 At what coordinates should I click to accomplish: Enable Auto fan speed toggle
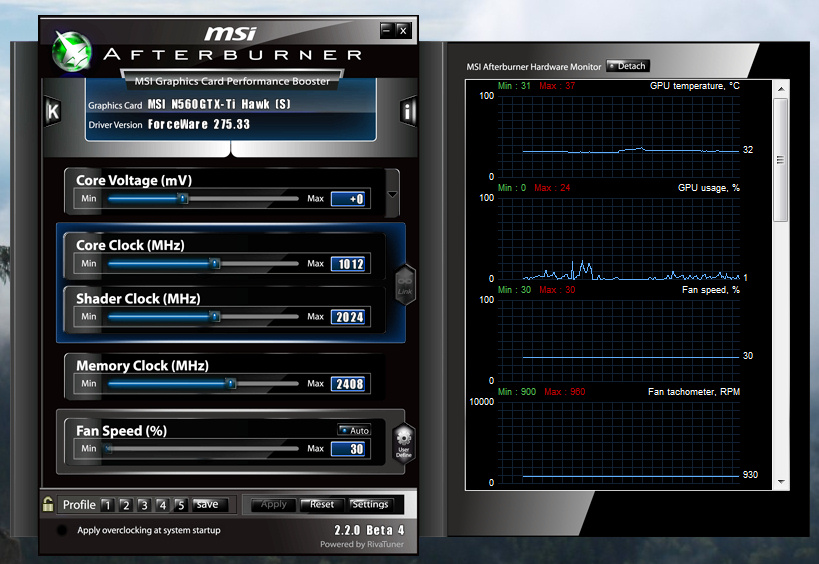point(354,430)
